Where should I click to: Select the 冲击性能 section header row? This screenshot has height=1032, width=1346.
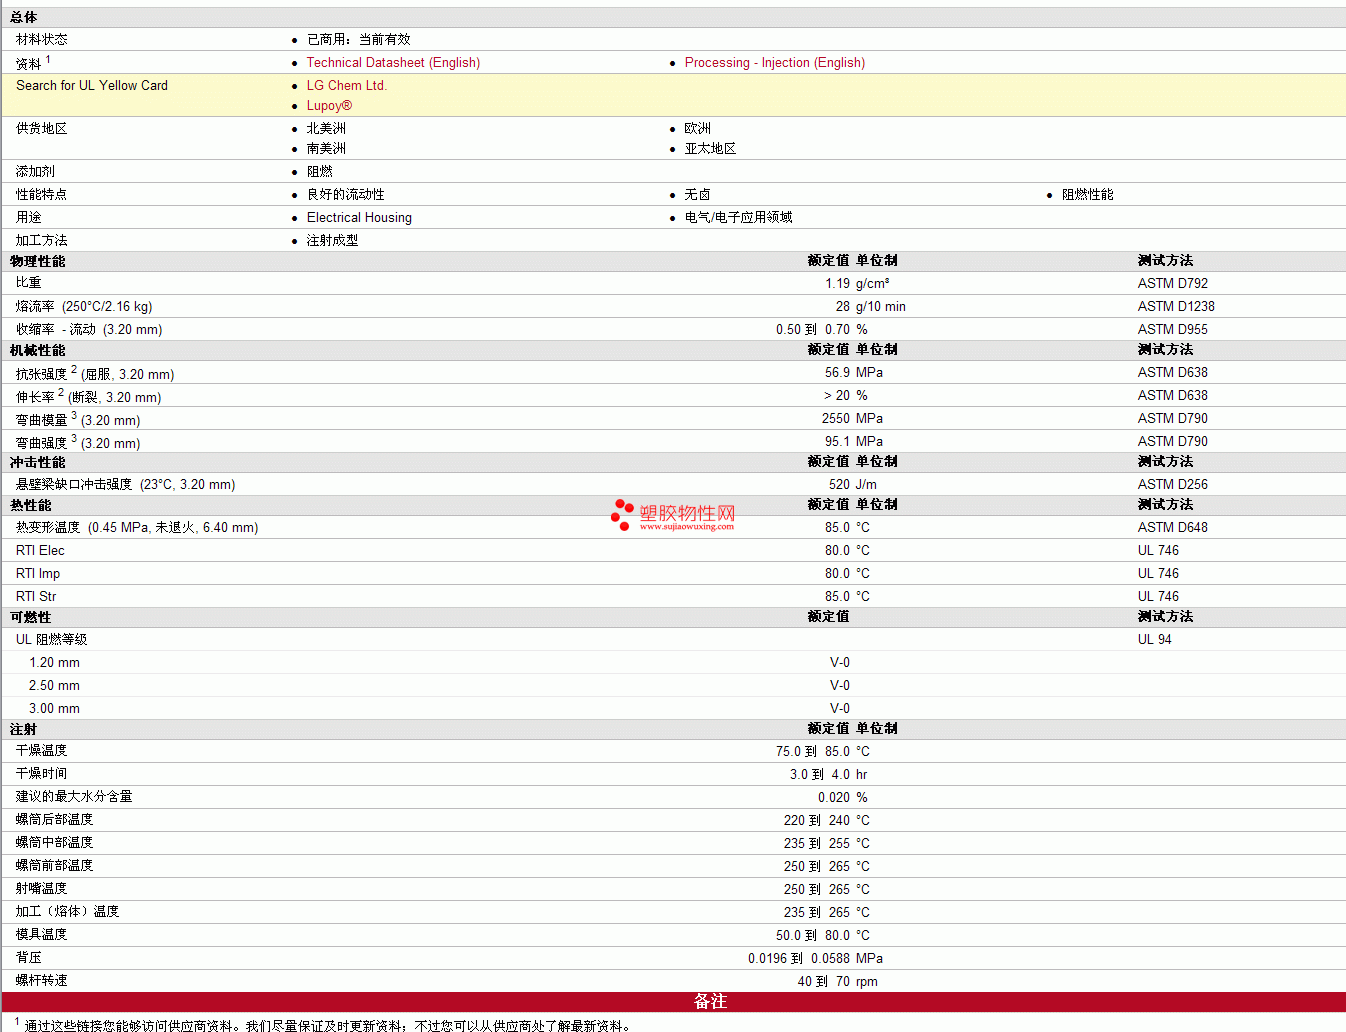pos(673,462)
